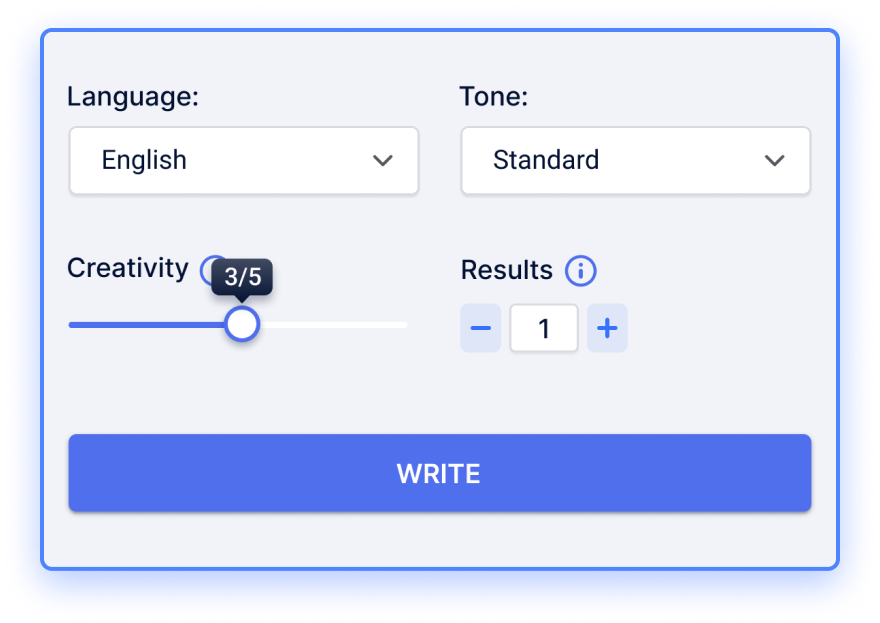Image resolution: width=880 pixels, height=623 pixels.
Task: Decrease results count with the minus button
Action: tap(480, 328)
